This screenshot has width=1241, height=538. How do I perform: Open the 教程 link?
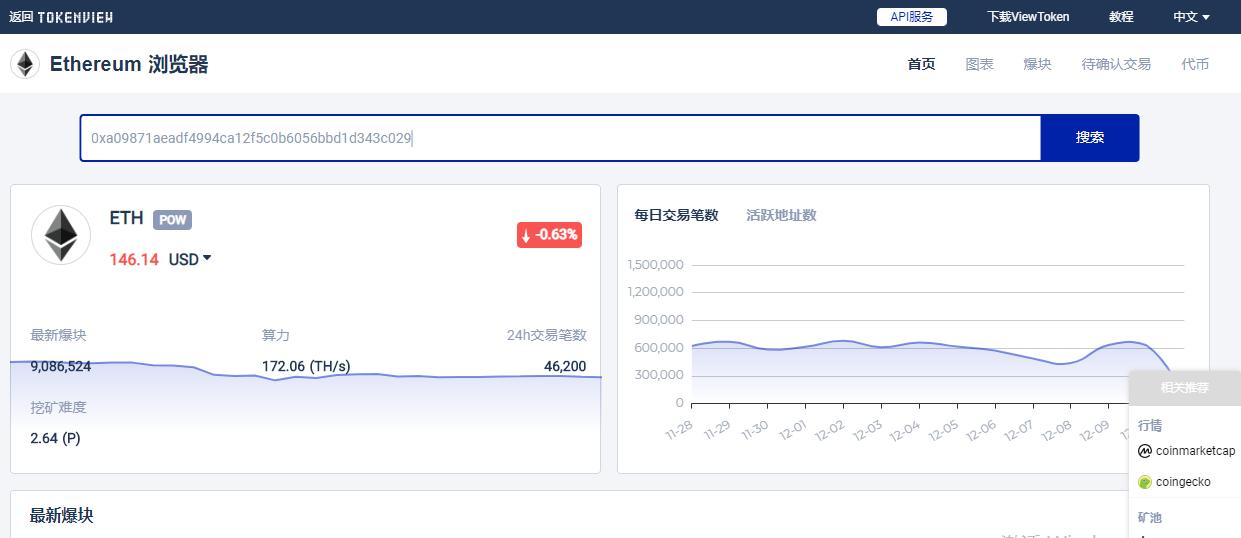point(1121,17)
